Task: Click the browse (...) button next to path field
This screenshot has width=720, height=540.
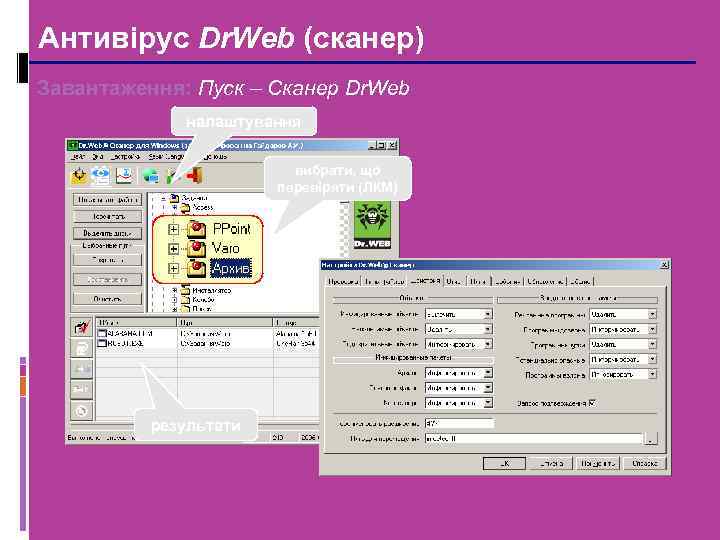Action: [650, 439]
